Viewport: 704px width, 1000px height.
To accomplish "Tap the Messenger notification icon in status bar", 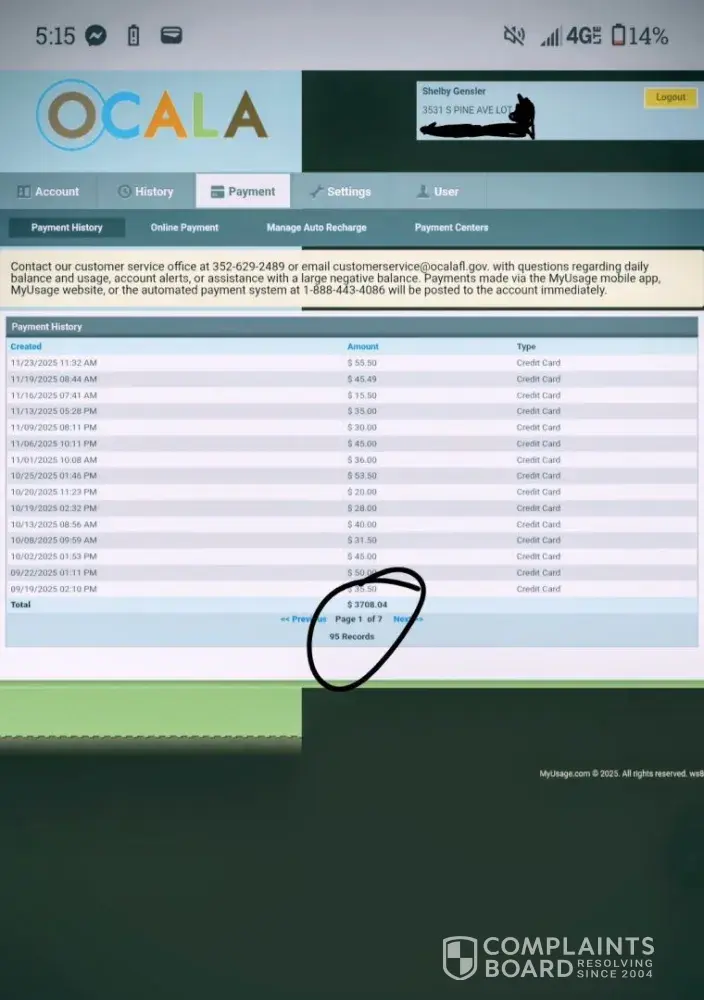I will (x=96, y=35).
